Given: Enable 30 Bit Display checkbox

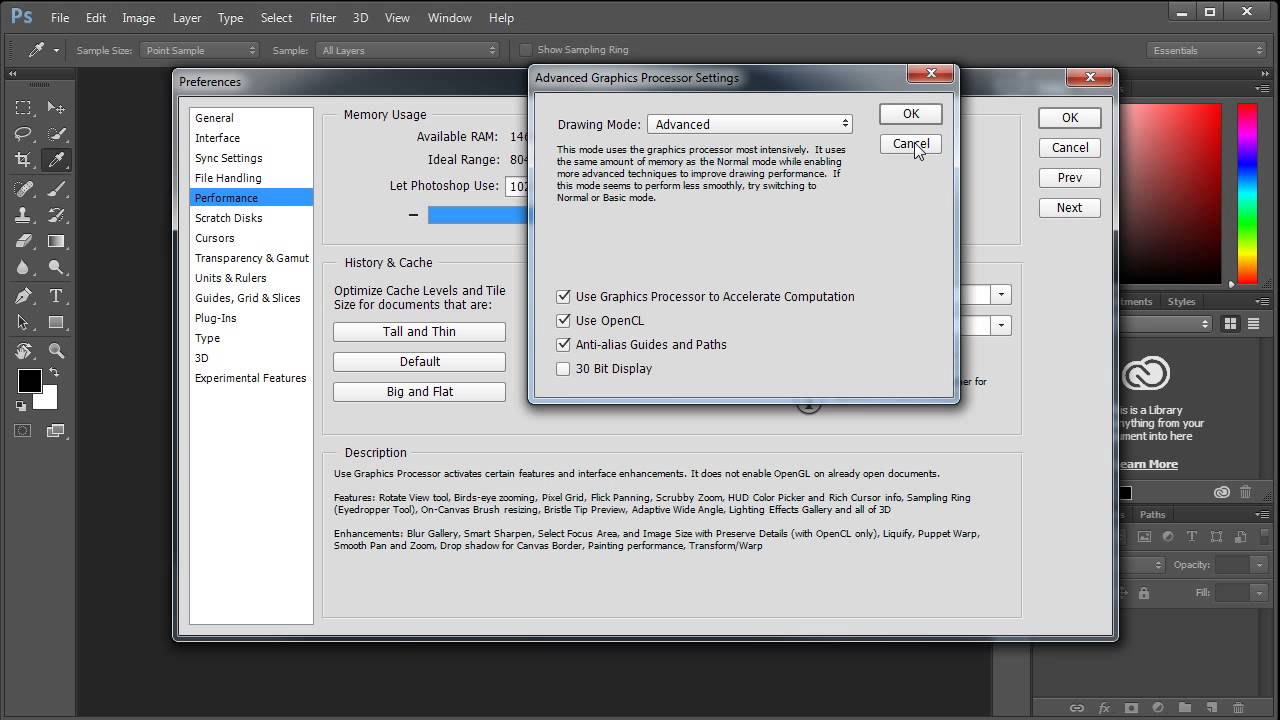Looking at the screenshot, I should [x=564, y=369].
